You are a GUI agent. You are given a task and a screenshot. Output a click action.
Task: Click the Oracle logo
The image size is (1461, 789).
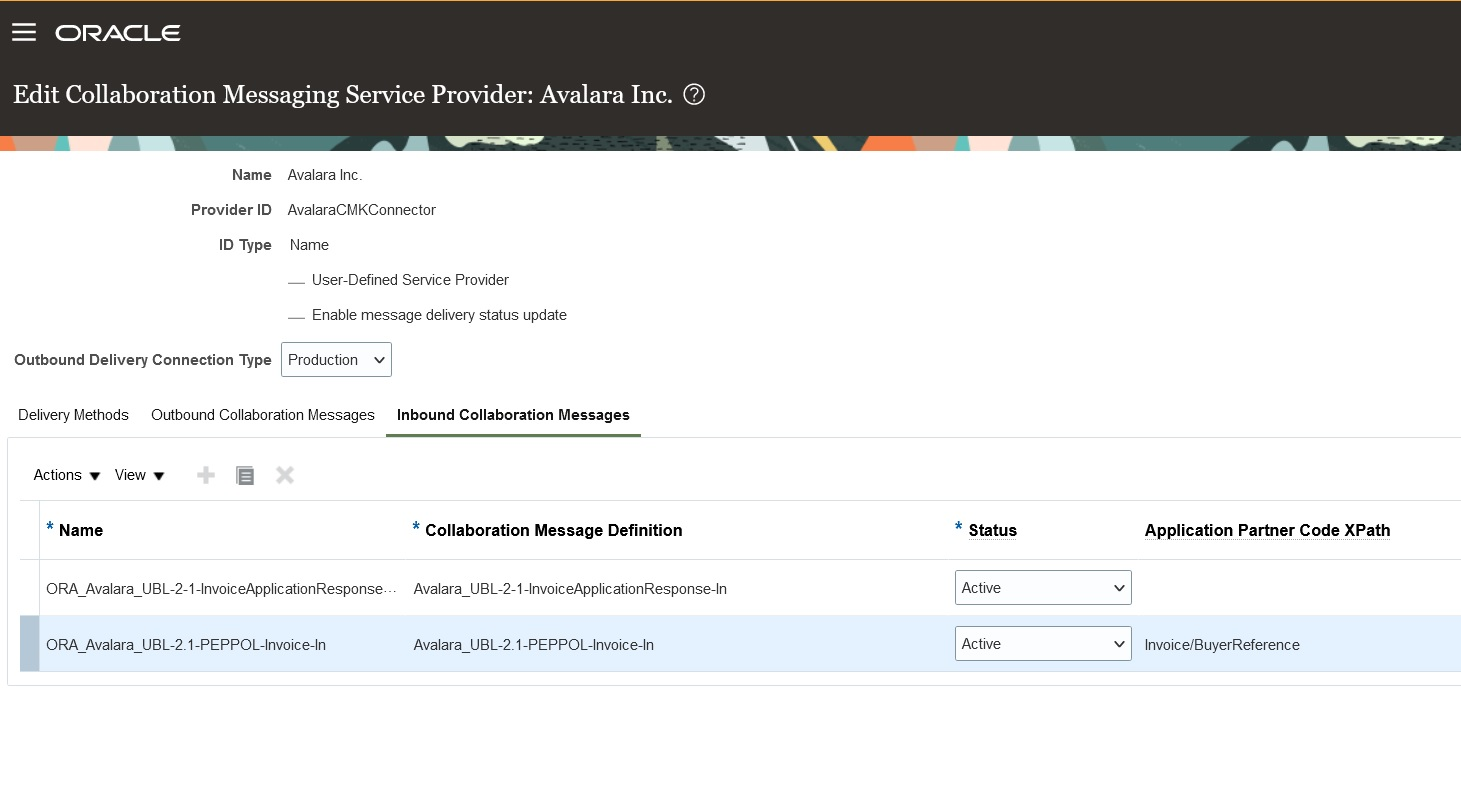(x=117, y=32)
